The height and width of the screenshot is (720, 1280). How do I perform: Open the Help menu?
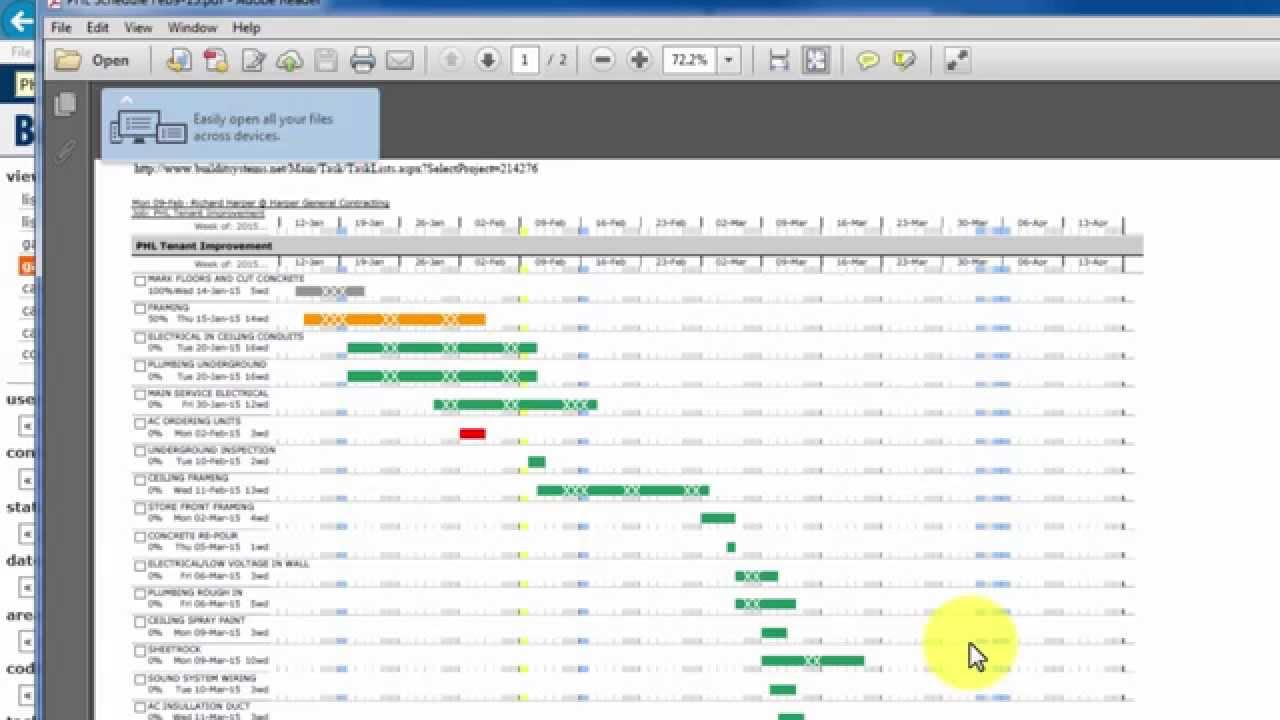246,28
